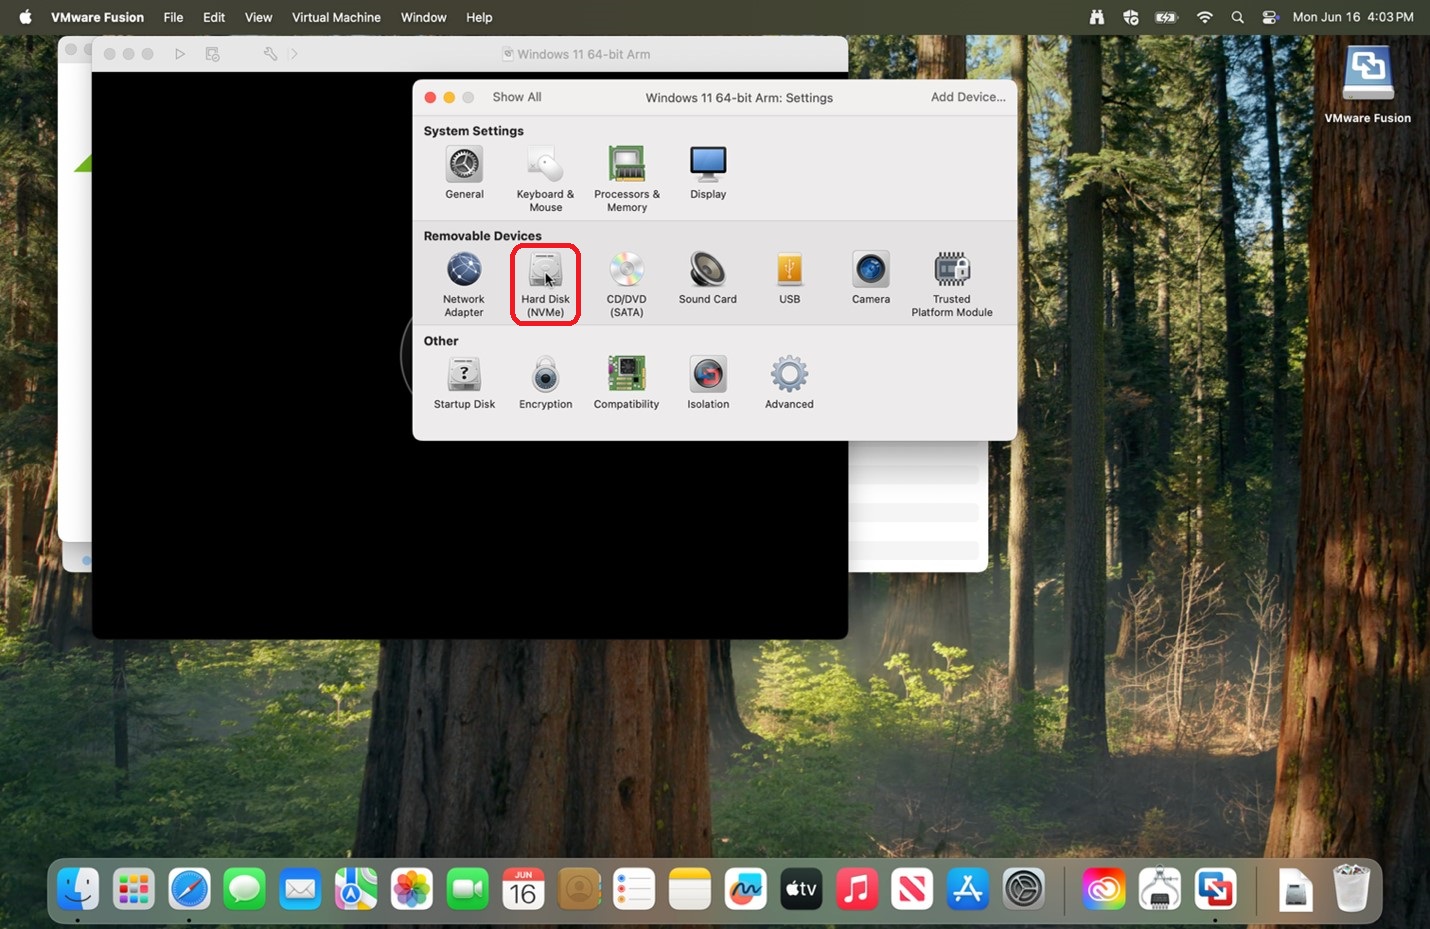Open the VMware Fusion app menu
This screenshot has width=1430, height=929.
(98, 17)
